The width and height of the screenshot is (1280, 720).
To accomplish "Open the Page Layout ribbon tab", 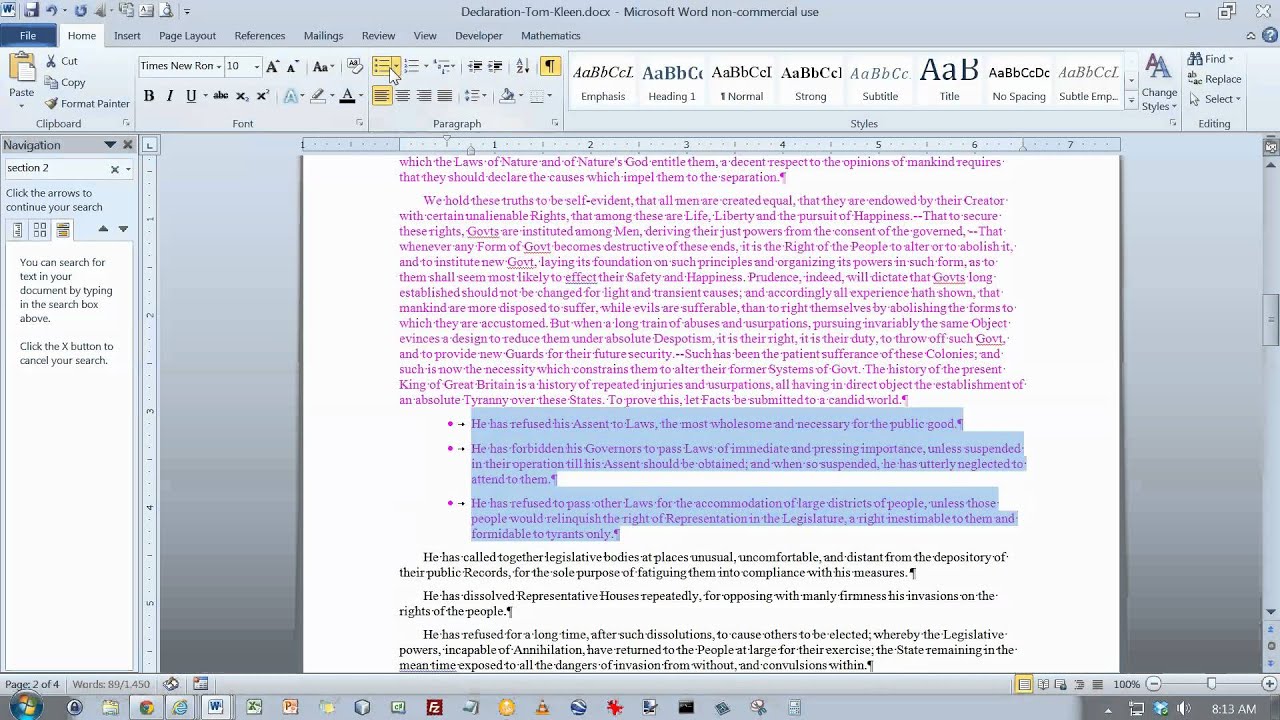I will 187,35.
